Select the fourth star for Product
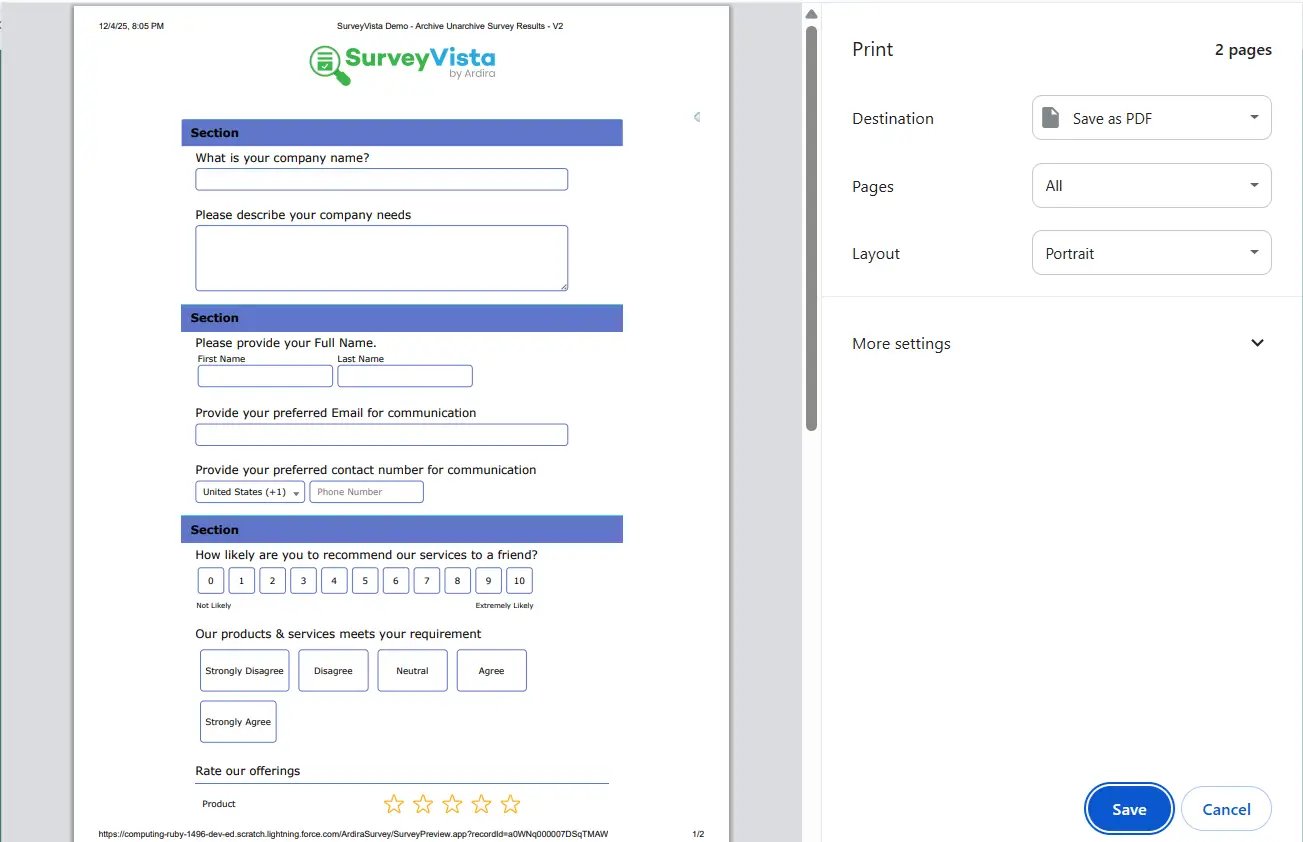This screenshot has height=842, width=1303. (482, 804)
